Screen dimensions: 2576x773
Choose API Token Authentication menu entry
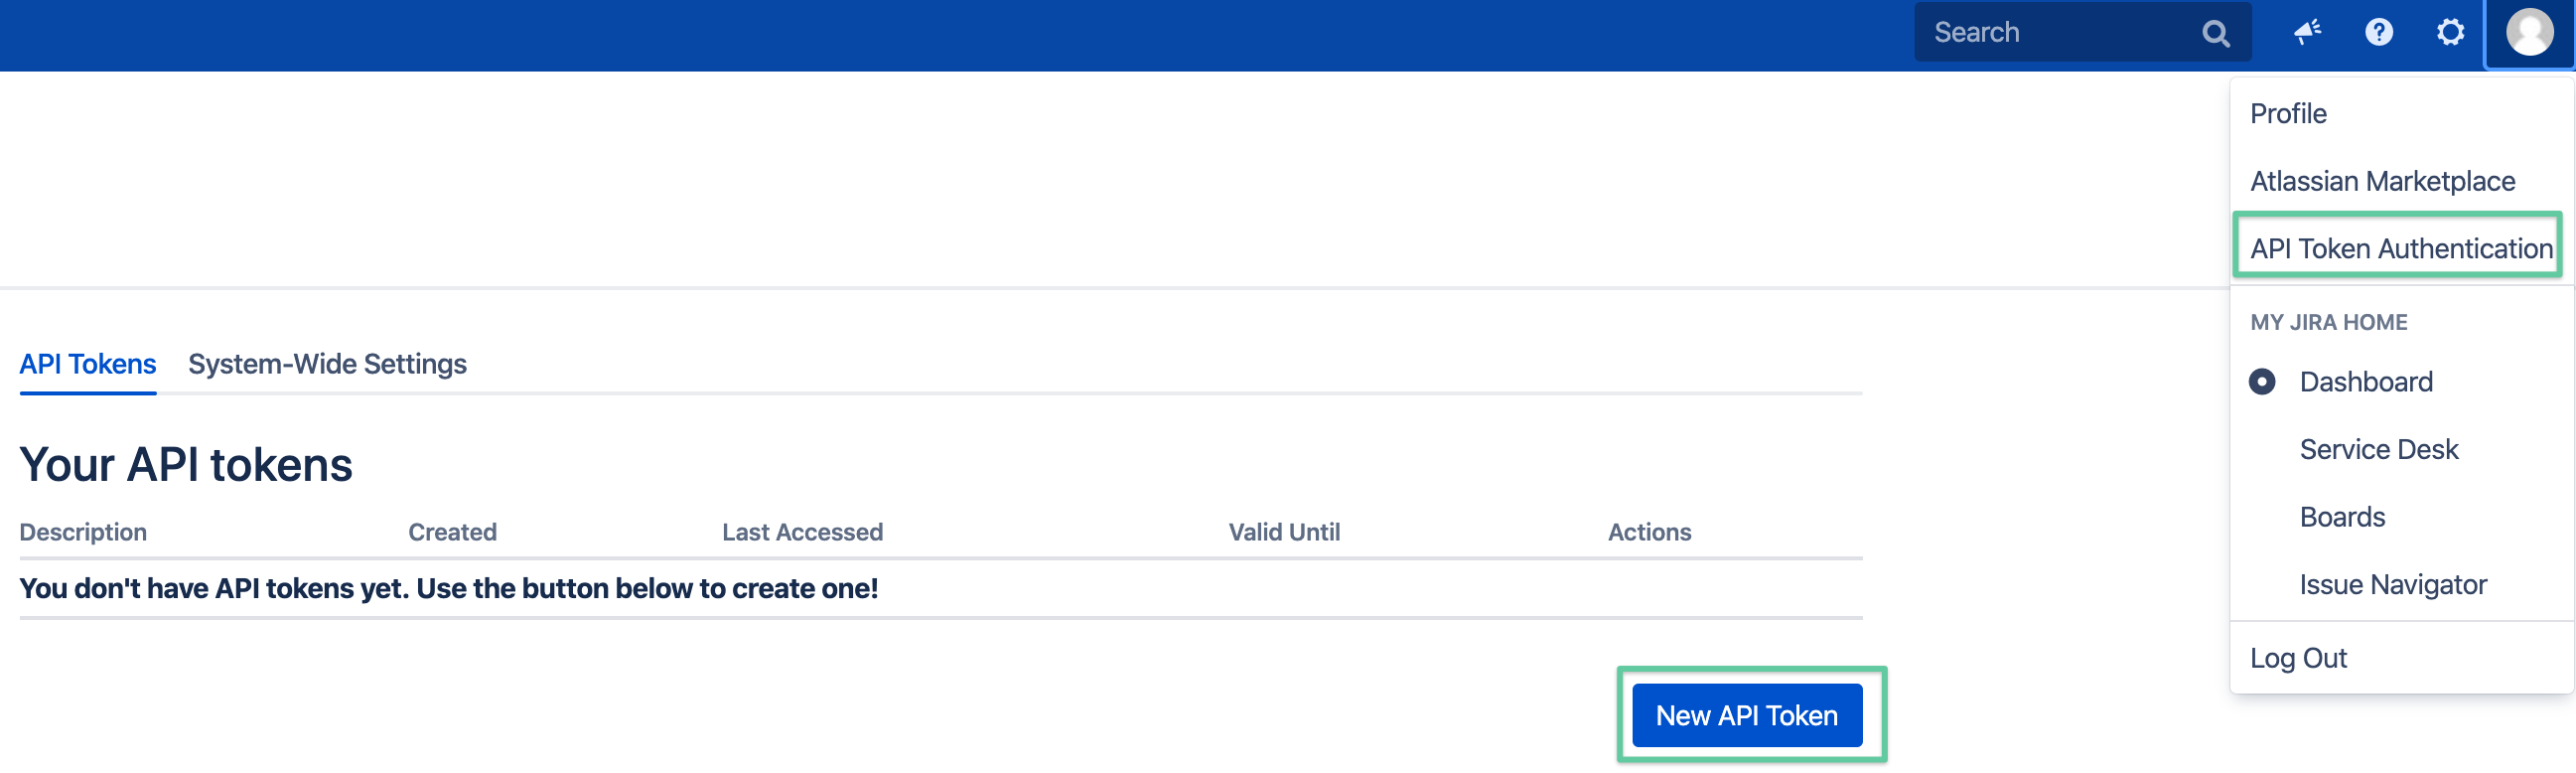tap(2400, 249)
